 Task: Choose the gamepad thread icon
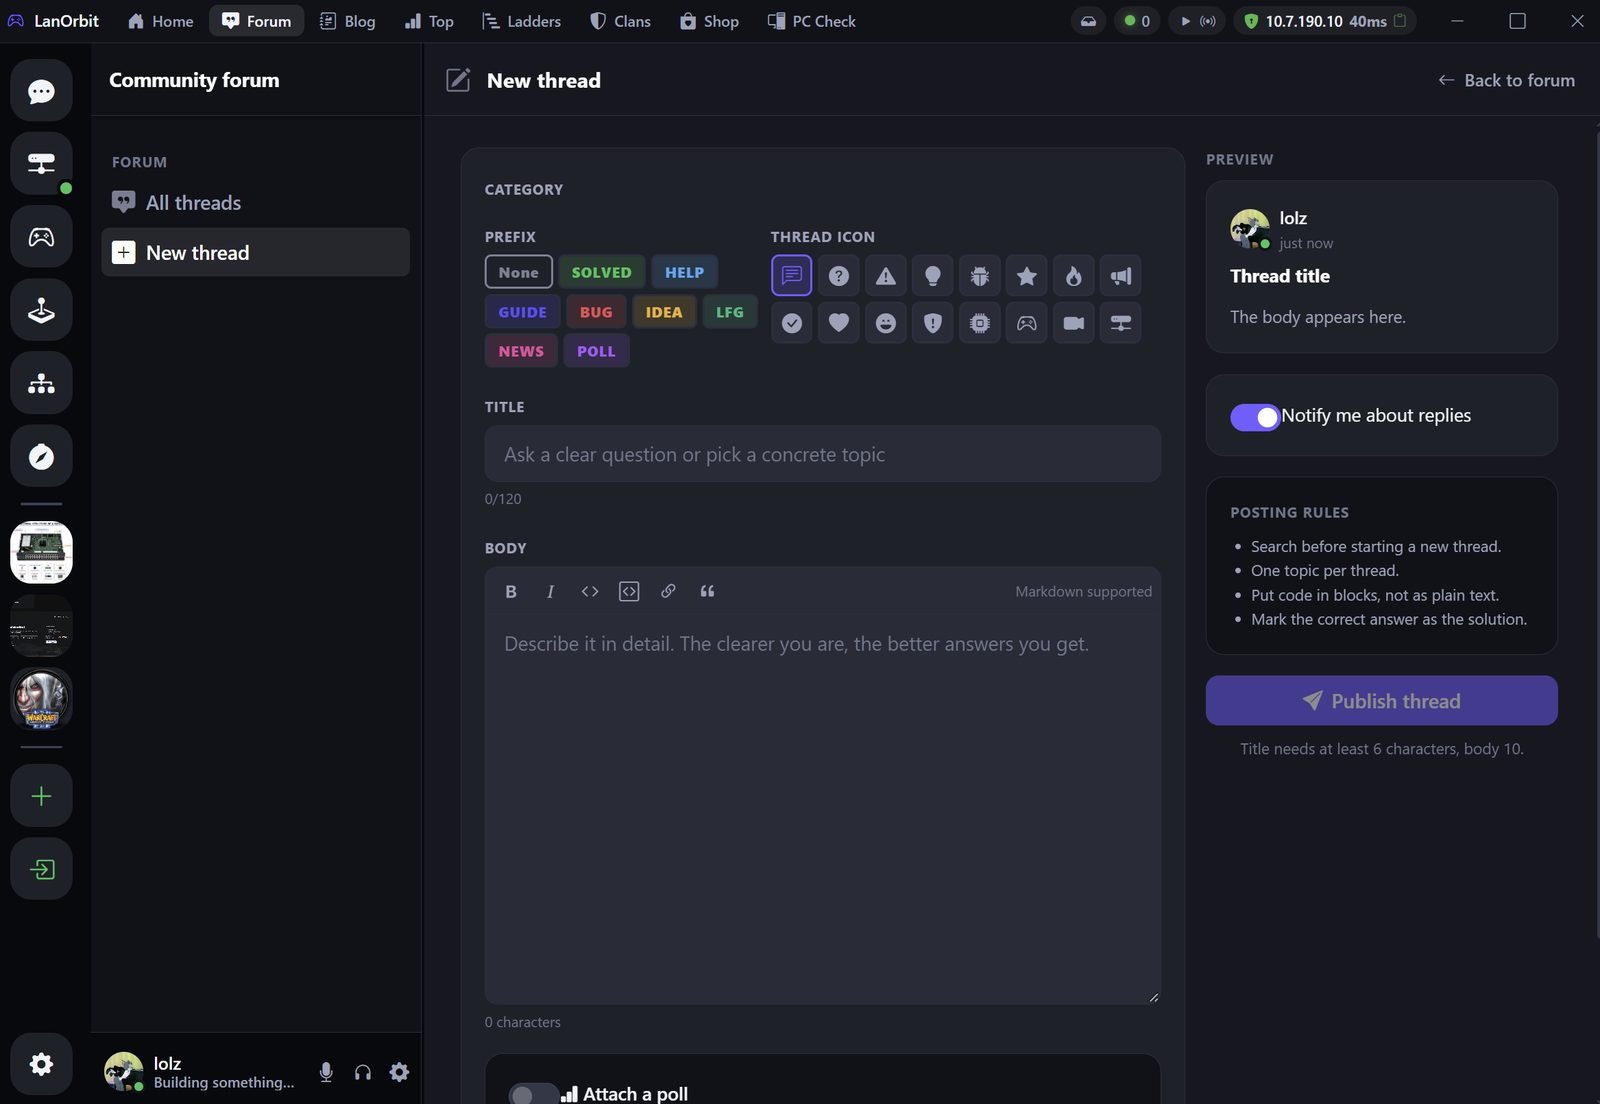1027,323
